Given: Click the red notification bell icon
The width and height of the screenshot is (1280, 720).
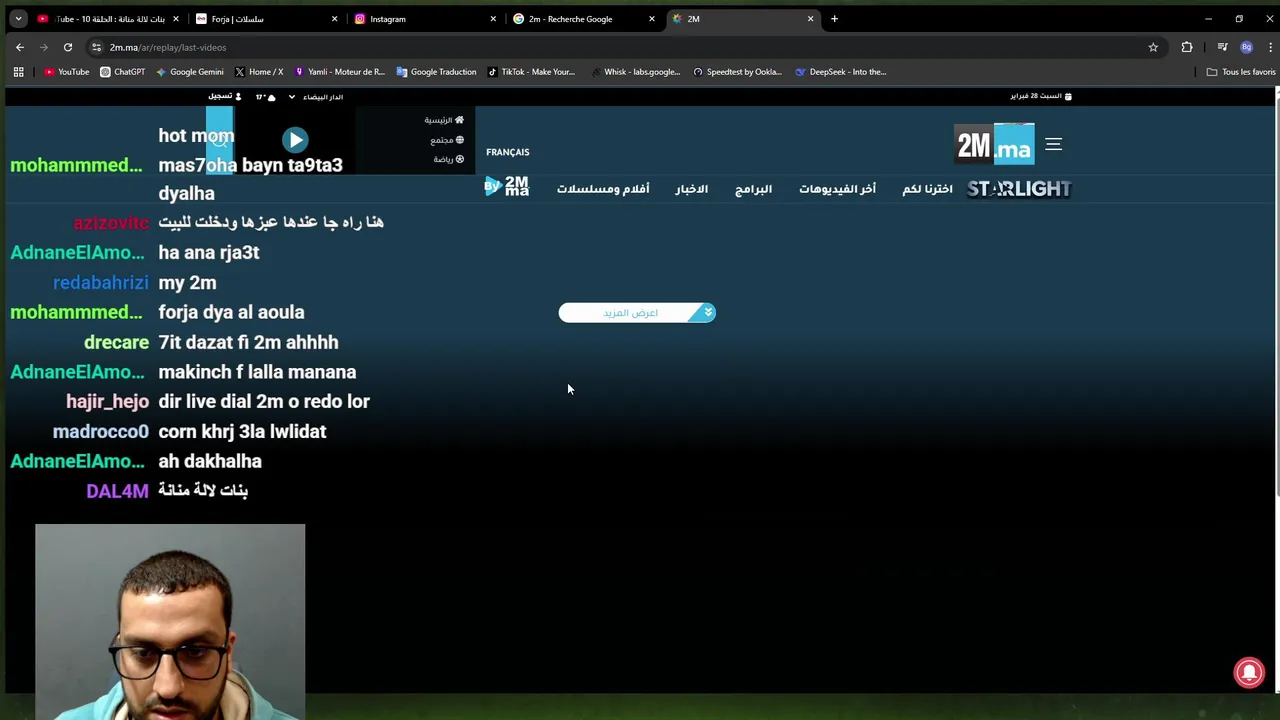Looking at the screenshot, I should (x=1249, y=673).
